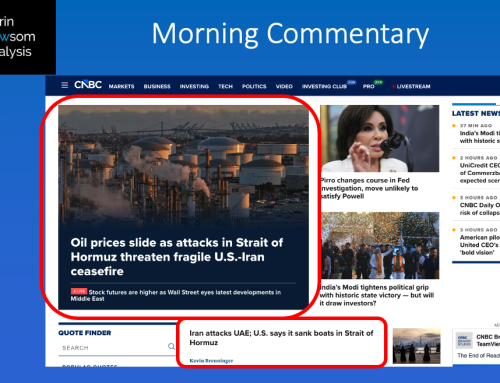Go to the Tech section
The height and width of the screenshot is (383, 500).
[225, 86]
